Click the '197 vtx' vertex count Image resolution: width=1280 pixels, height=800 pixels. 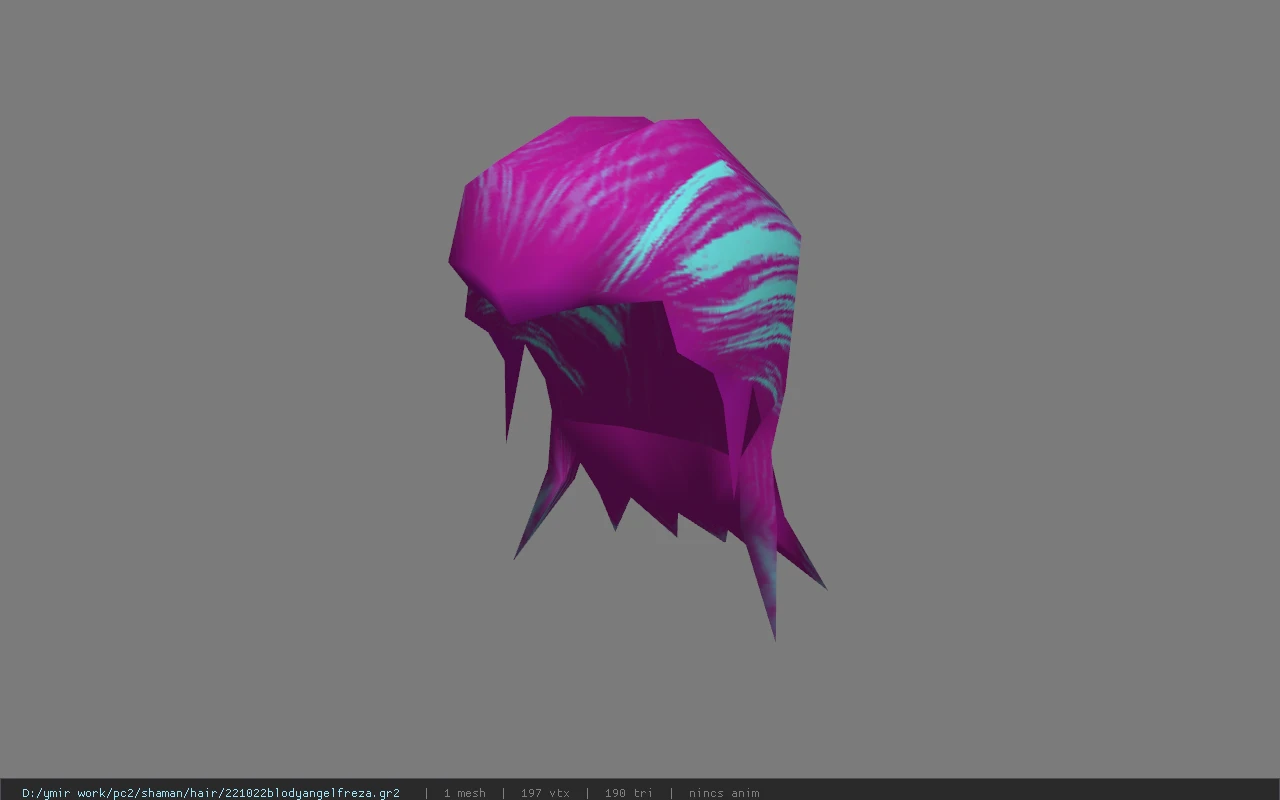tap(545, 793)
